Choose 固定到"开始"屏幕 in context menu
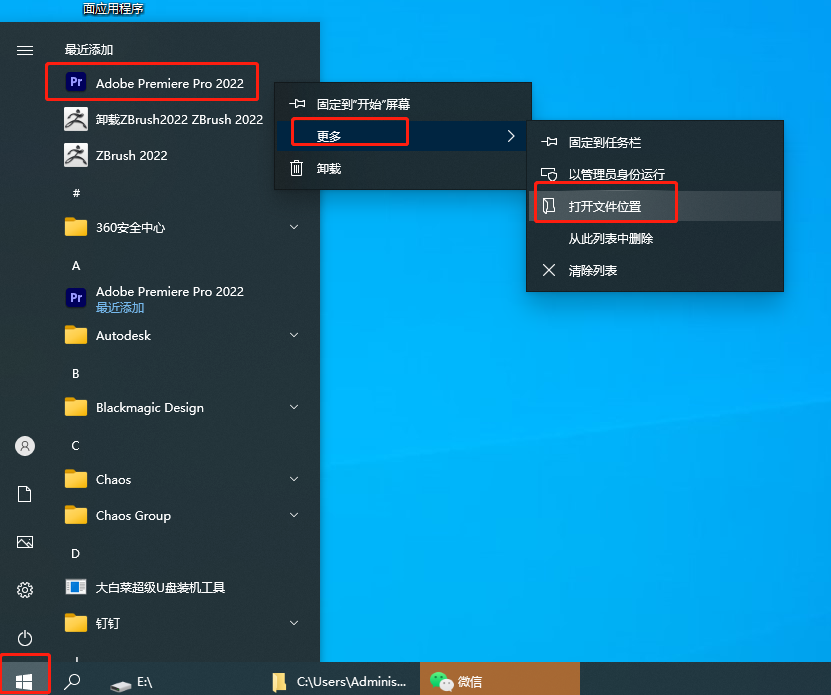The image size is (831, 695). [403, 104]
